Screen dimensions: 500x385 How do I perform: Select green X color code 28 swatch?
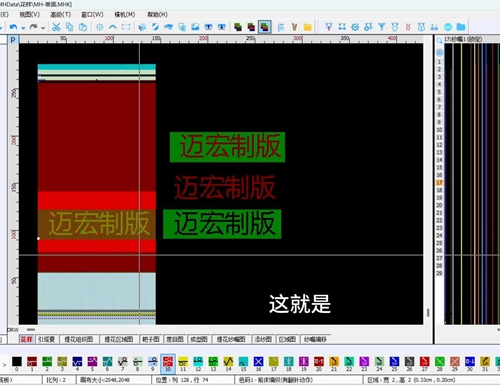click(440, 362)
